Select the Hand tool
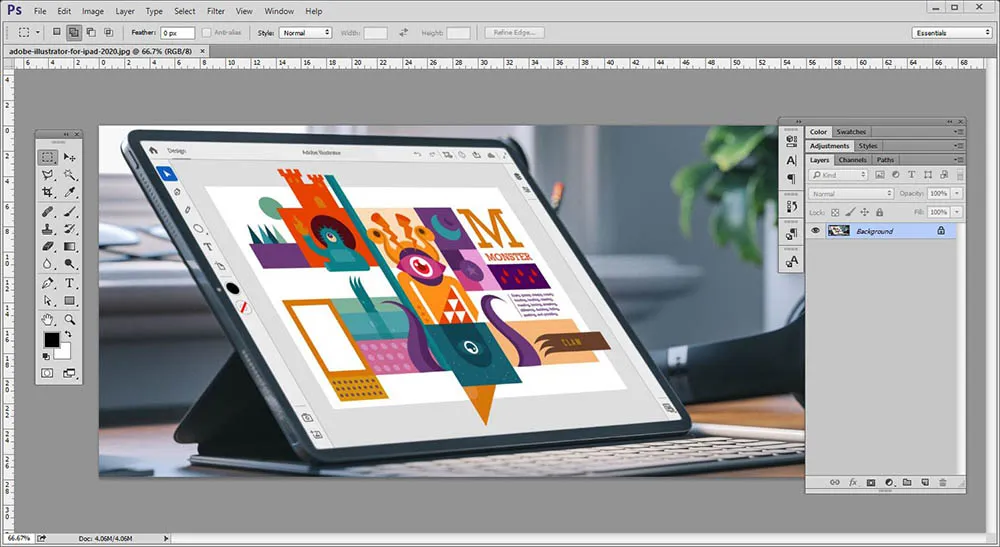This screenshot has height=547, width=1000. (x=47, y=319)
